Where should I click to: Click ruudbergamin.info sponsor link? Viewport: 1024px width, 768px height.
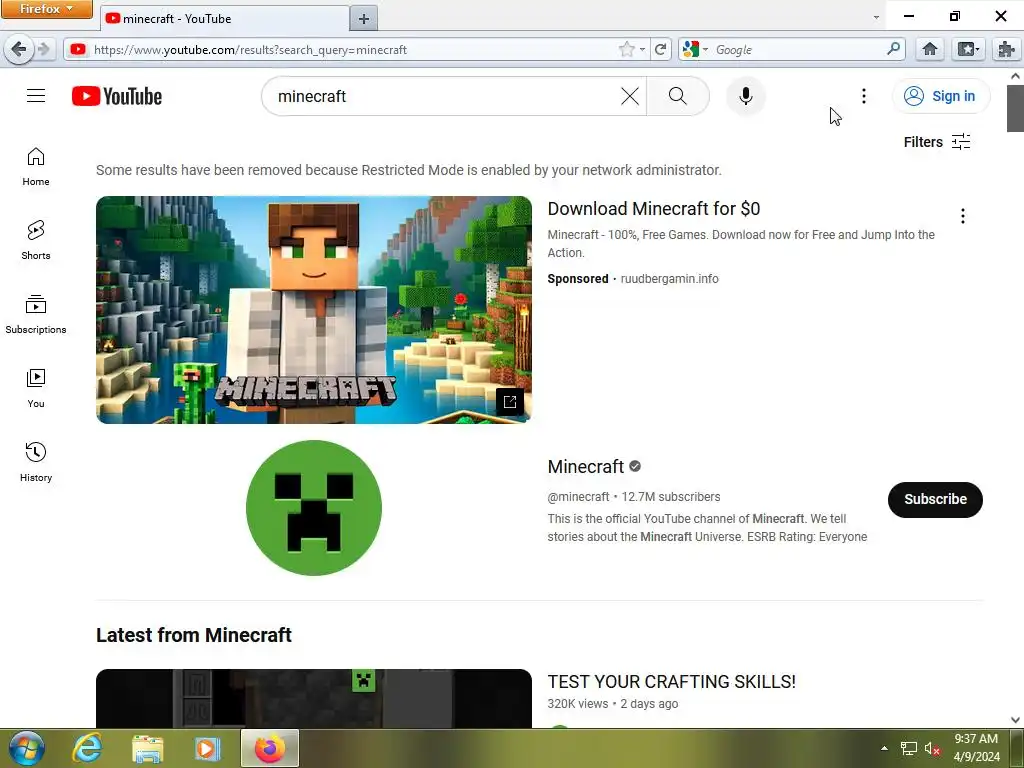[669, 279]
